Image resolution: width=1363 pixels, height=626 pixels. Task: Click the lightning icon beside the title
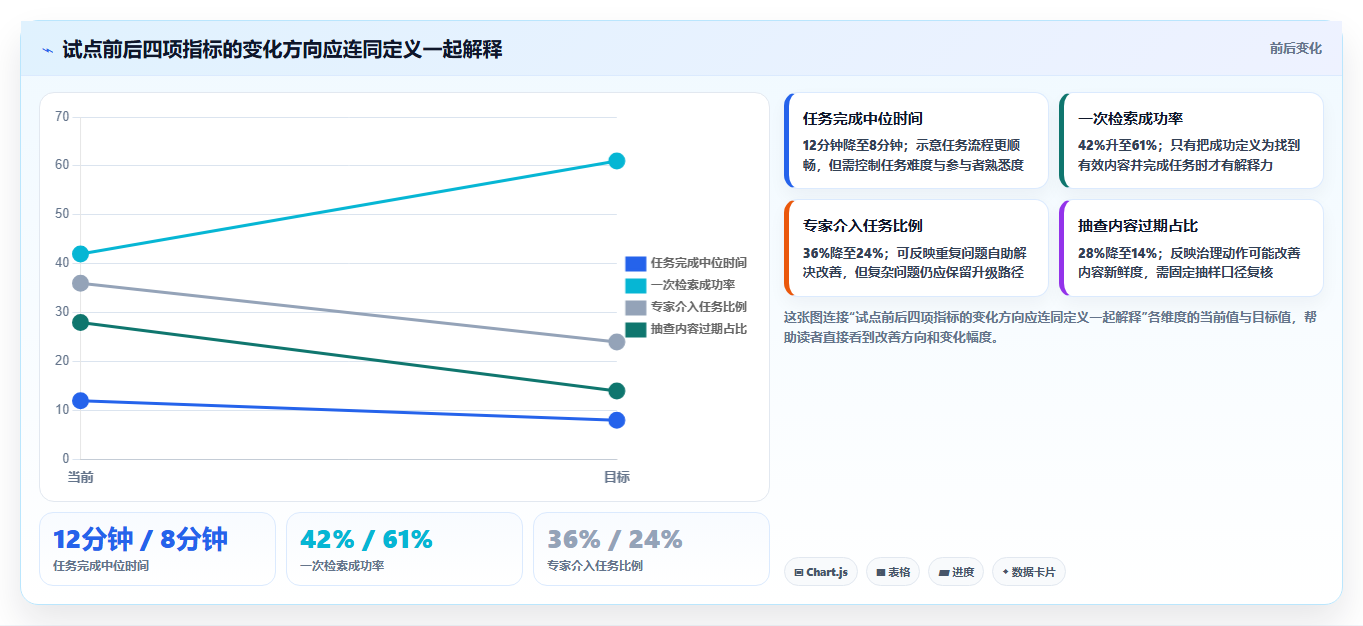tap(48, 49)
